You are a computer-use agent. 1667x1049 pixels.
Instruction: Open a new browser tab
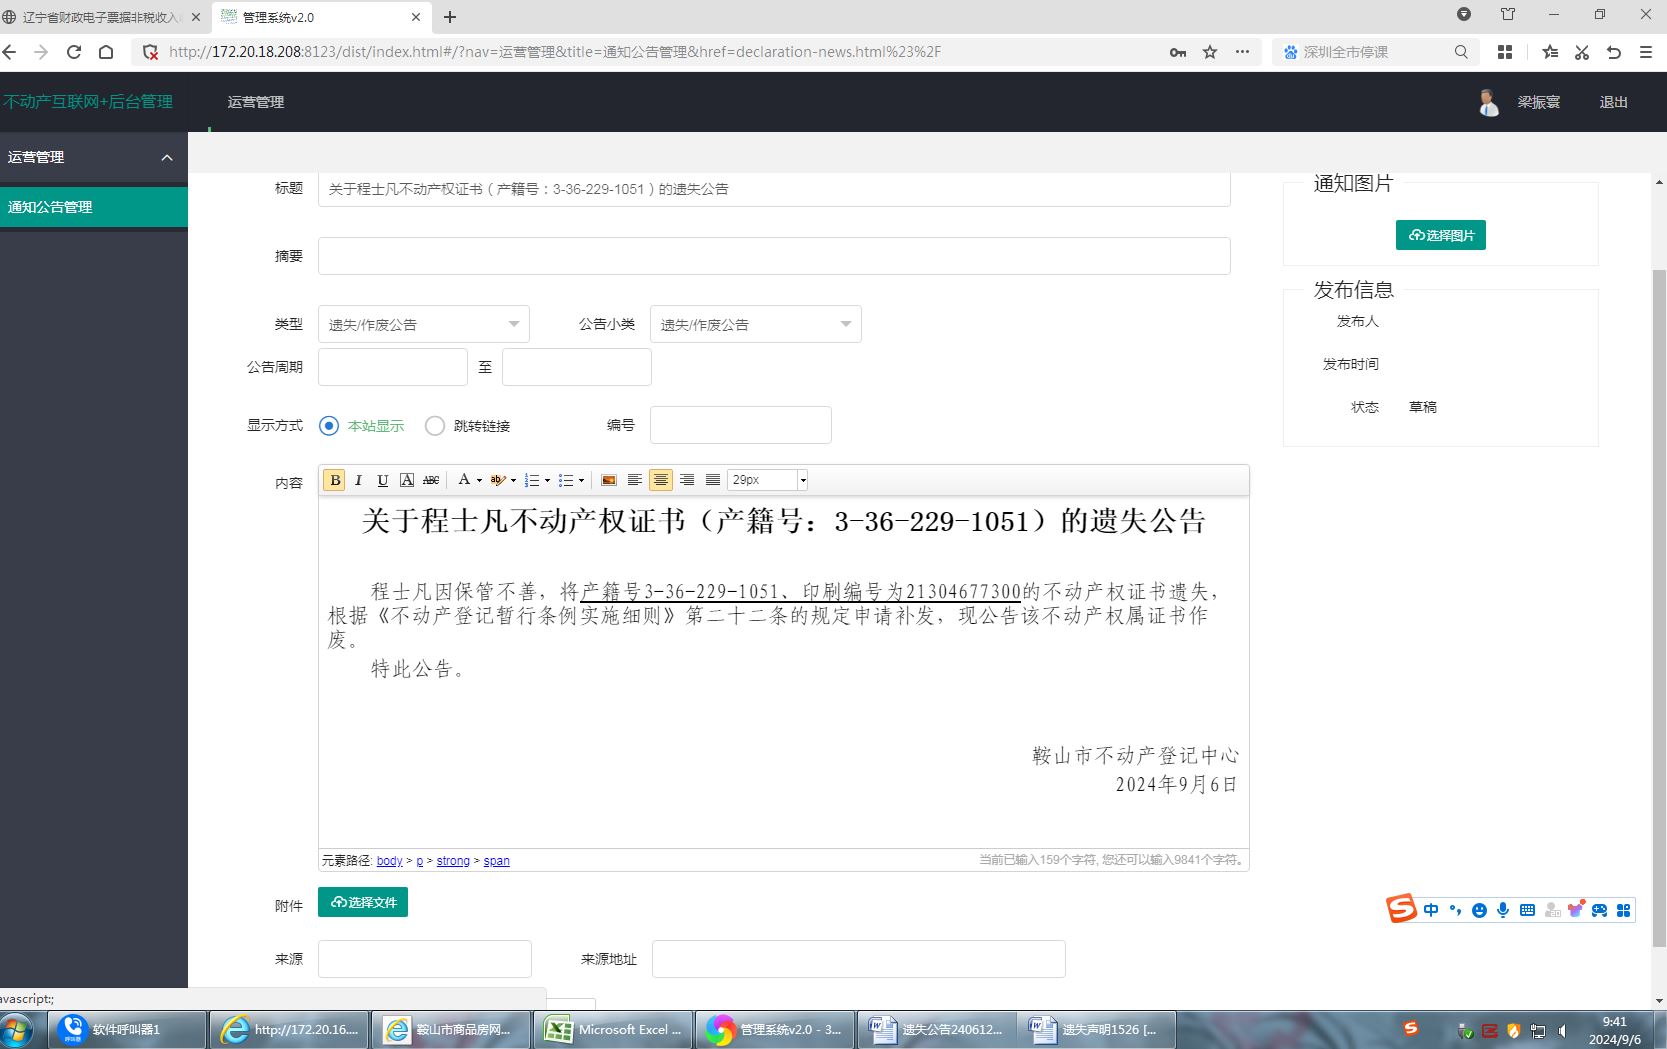pos(450,17)
